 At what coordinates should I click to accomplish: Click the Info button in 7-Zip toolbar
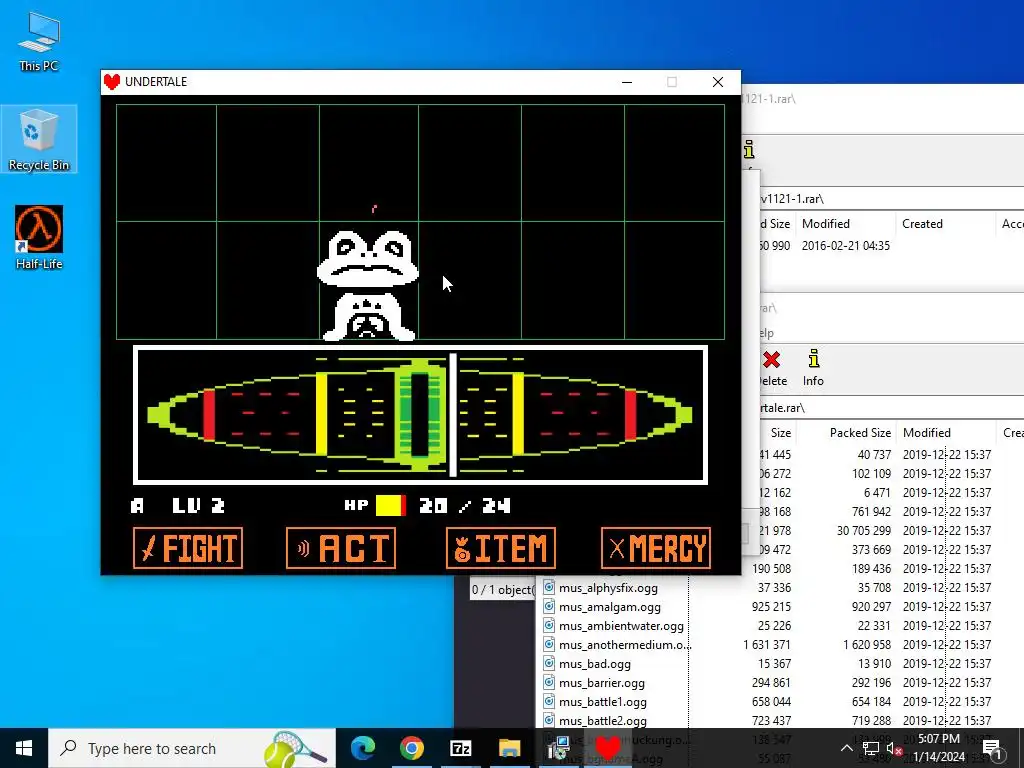(x=813, y=368)
